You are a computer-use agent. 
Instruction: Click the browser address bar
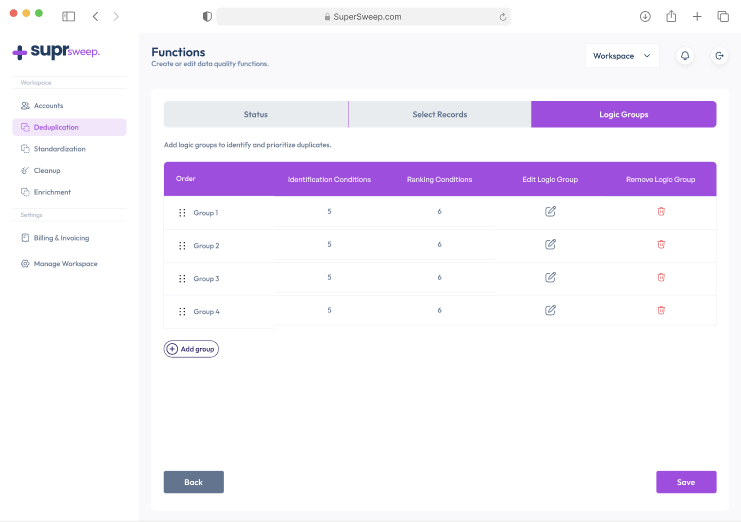(362, 17)
